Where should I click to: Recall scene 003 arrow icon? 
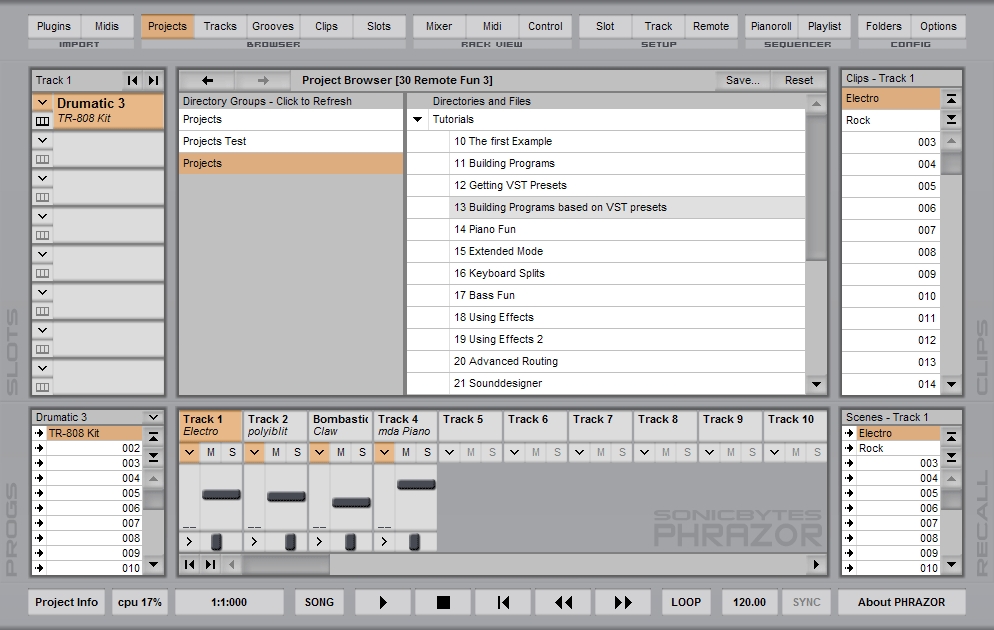(x=849, y=463)
